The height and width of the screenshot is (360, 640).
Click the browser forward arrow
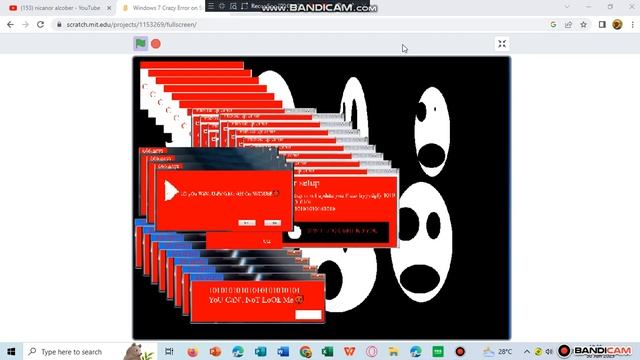[x=25, y=24]
